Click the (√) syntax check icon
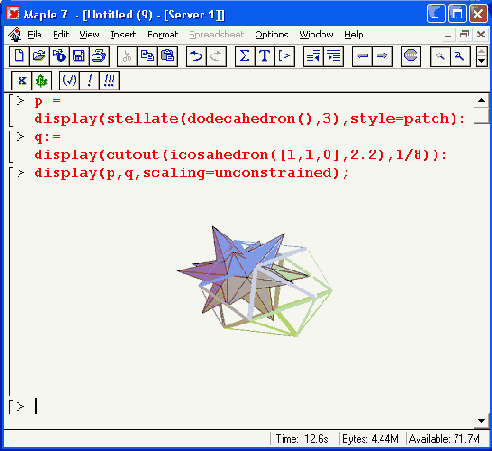The height and width of the screenshot is (451, 492). click(69, 80)
